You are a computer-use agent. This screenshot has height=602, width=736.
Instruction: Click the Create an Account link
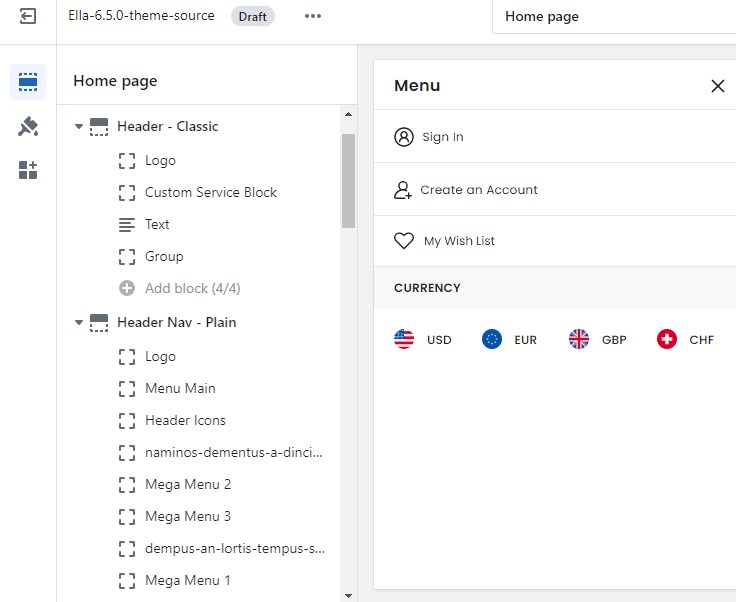pyautogui.click(x=479, y=190)
